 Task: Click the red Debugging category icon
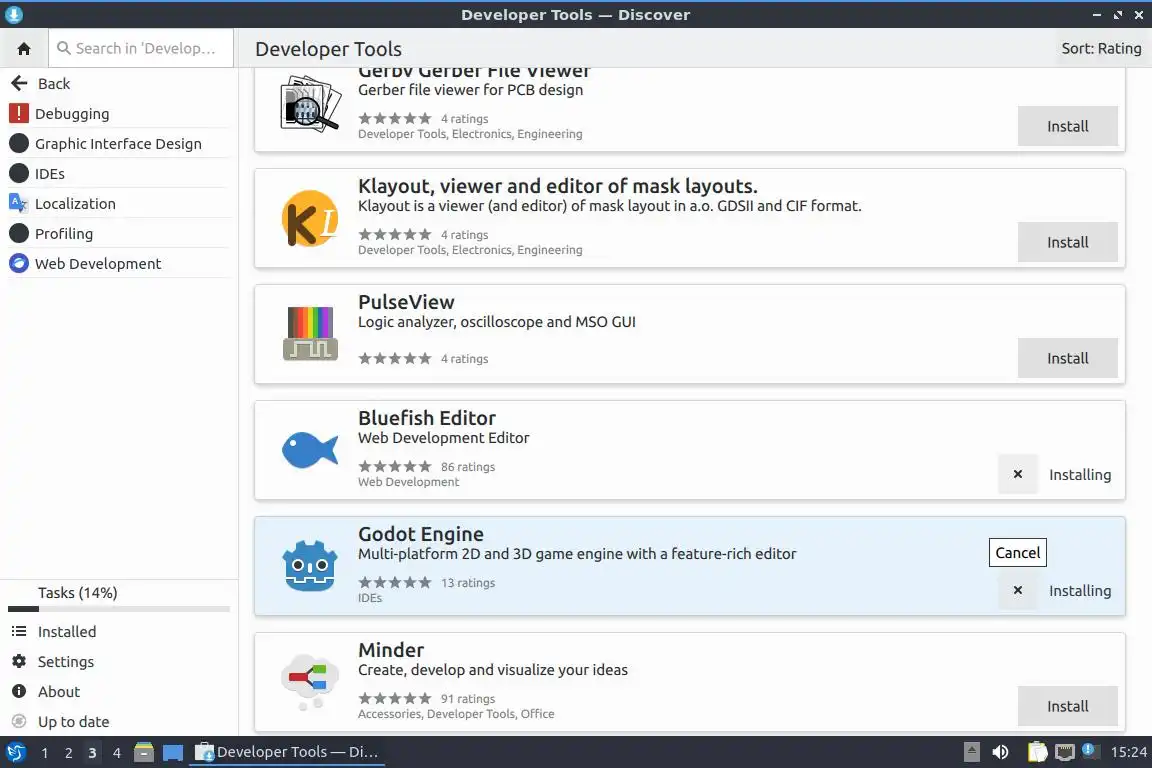(18, 114)
